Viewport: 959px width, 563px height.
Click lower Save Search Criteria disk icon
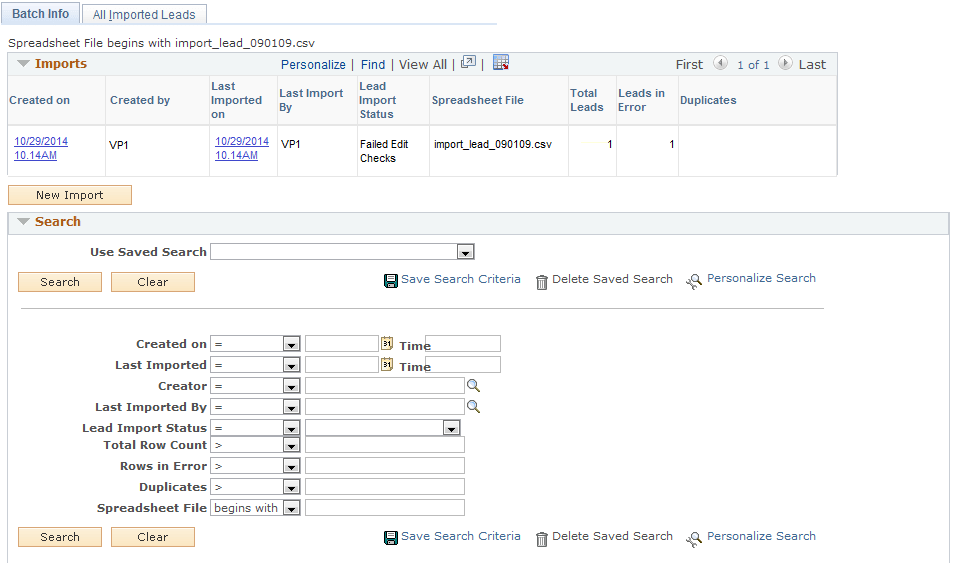pyautogui.click(x=390, y=538)
